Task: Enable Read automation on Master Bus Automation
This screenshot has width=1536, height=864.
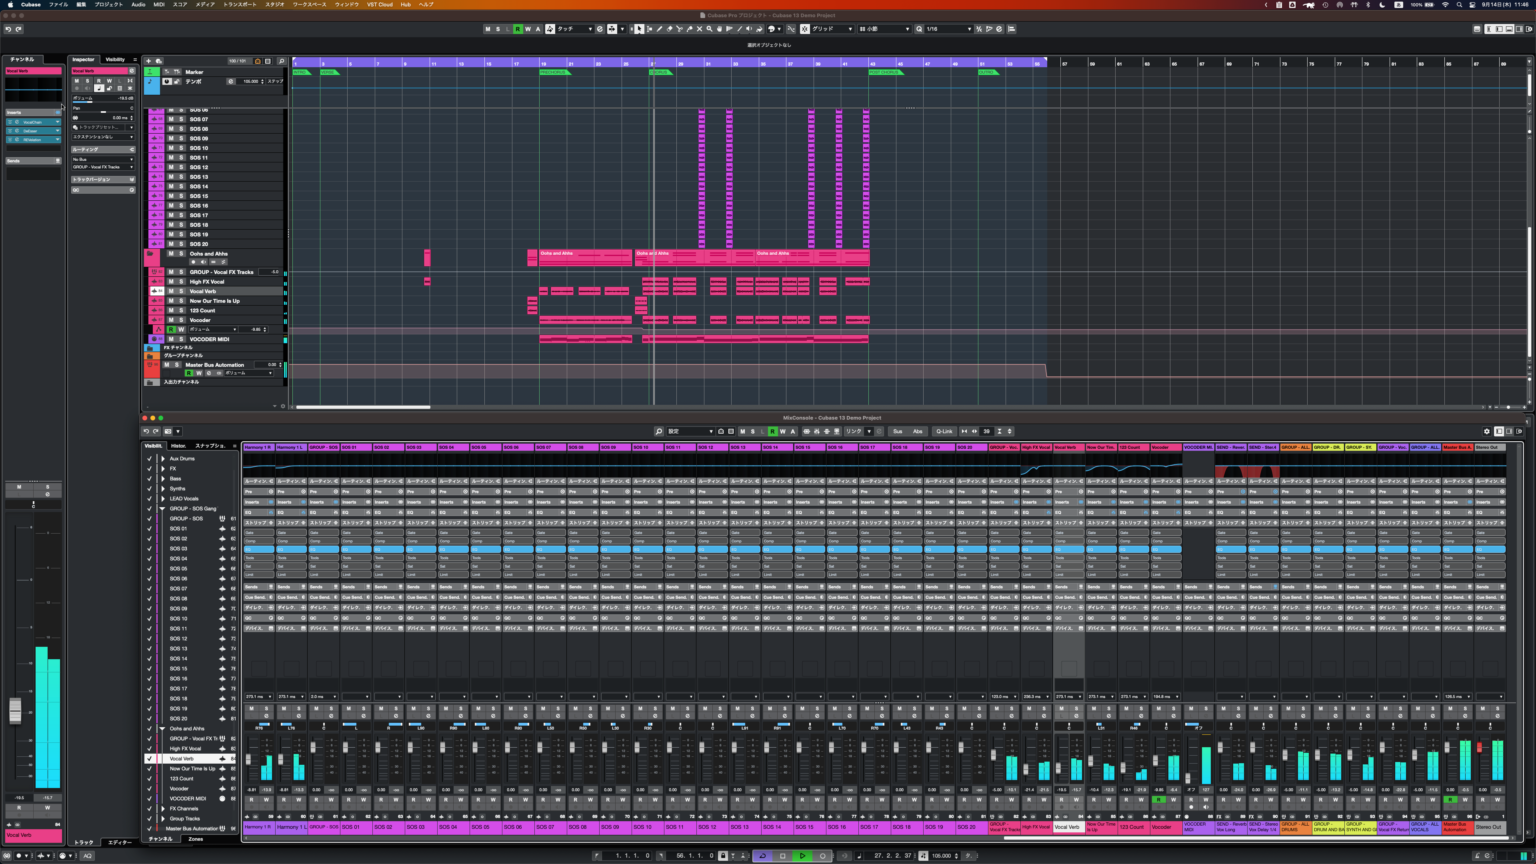Action: [x=188, y=373]
